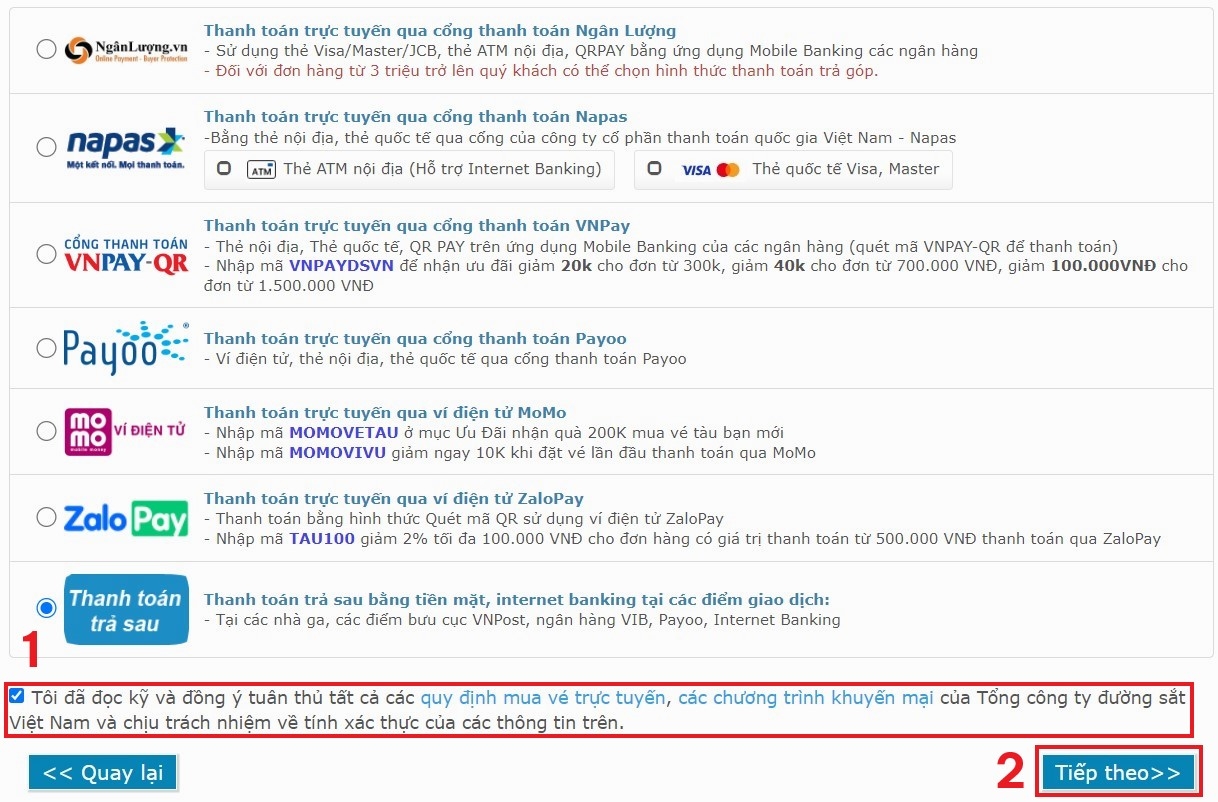Click the Napas payment gateway heading
The width and height of the screenshot is (1218, 802).
coord(416,117)
